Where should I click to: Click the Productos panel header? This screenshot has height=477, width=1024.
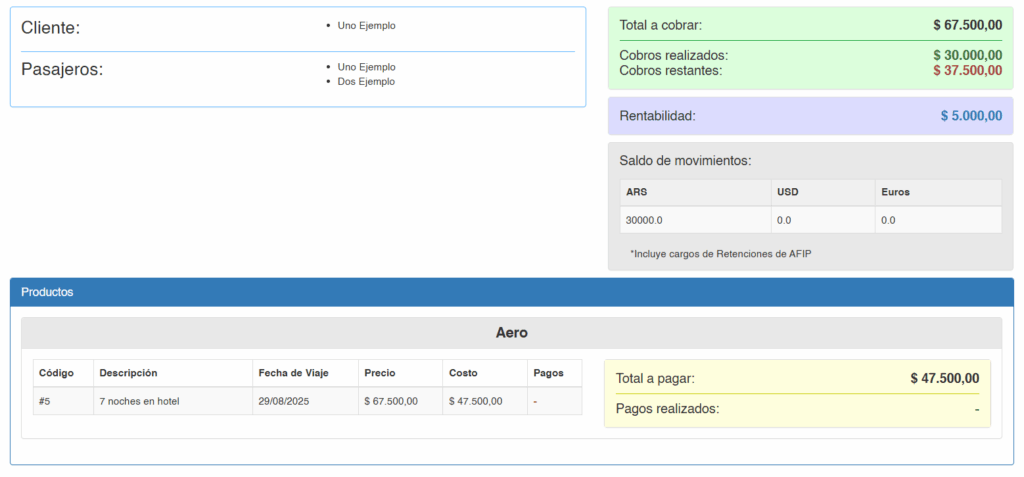point(47,292)
